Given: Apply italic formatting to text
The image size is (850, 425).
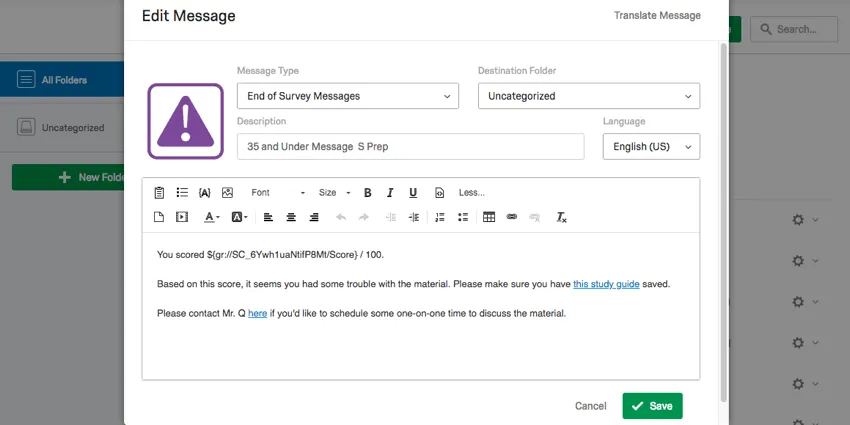Looking at the screenshot, I should [390, 193].
